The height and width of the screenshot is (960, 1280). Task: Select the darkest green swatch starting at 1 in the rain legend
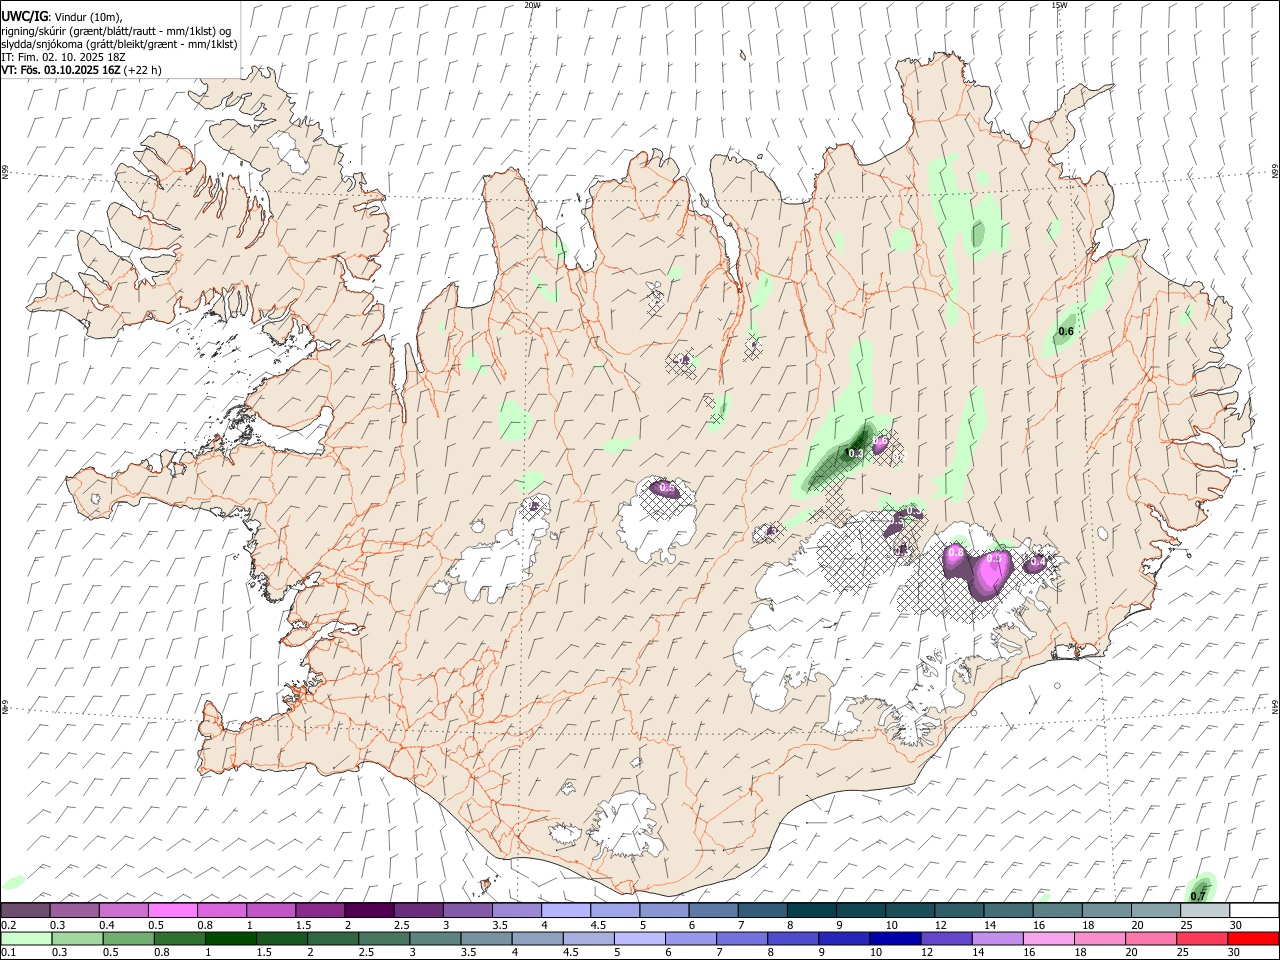230,939
